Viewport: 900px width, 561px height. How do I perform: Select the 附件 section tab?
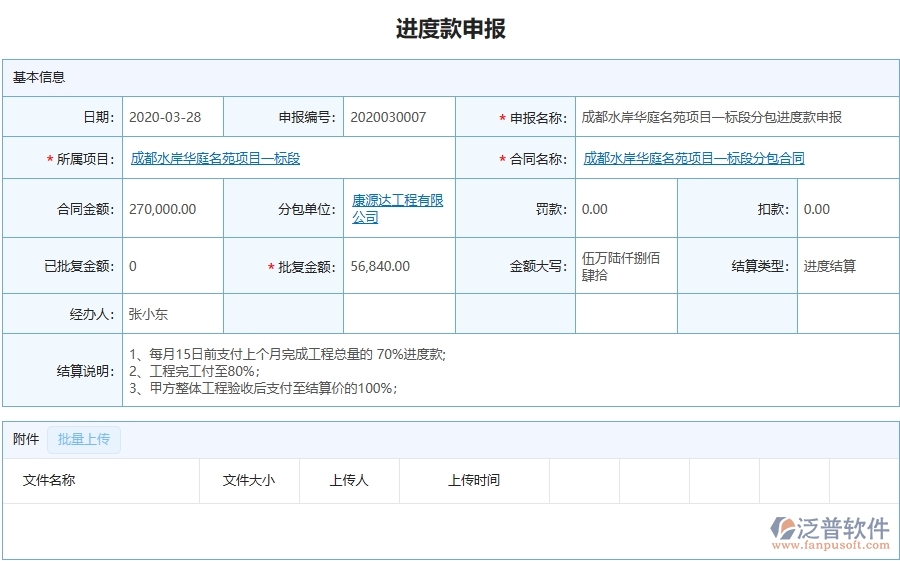tap(26, 439)
